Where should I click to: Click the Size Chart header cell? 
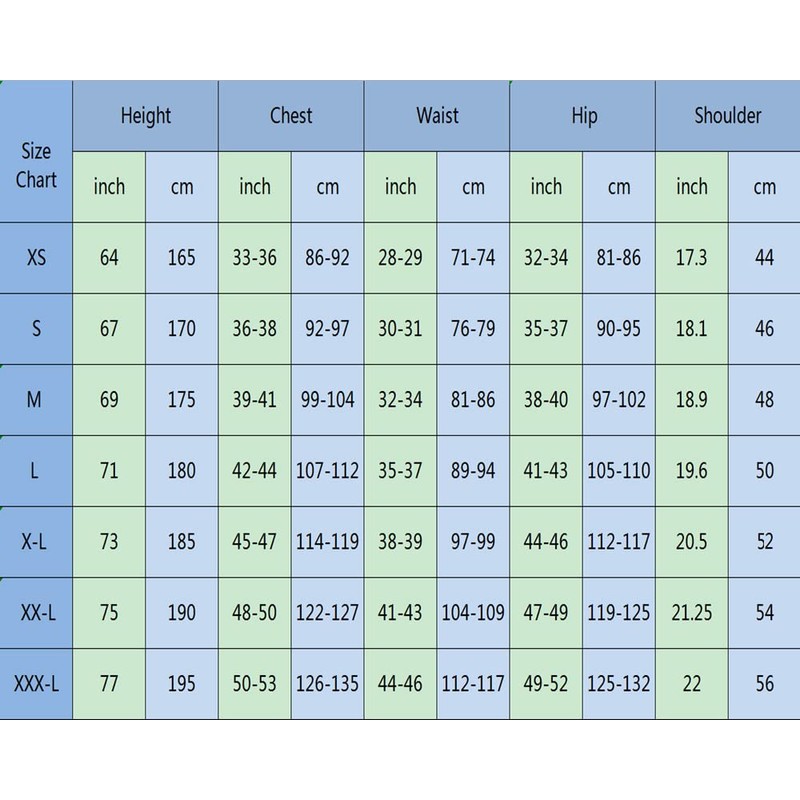[x=37, y=166]
